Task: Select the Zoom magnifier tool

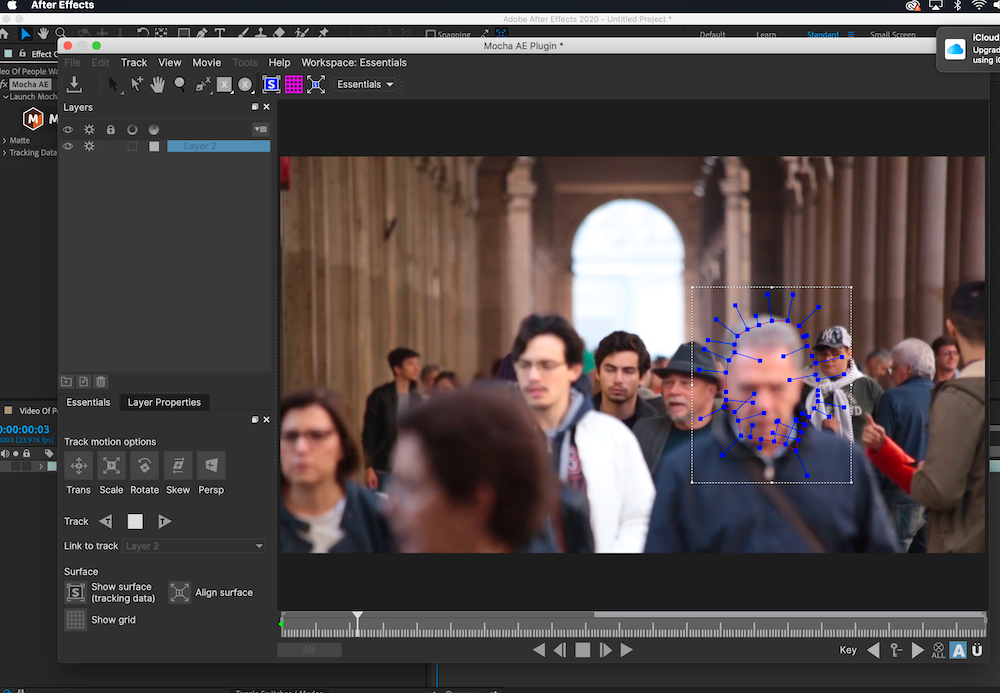Action: (x=180, y=85)
